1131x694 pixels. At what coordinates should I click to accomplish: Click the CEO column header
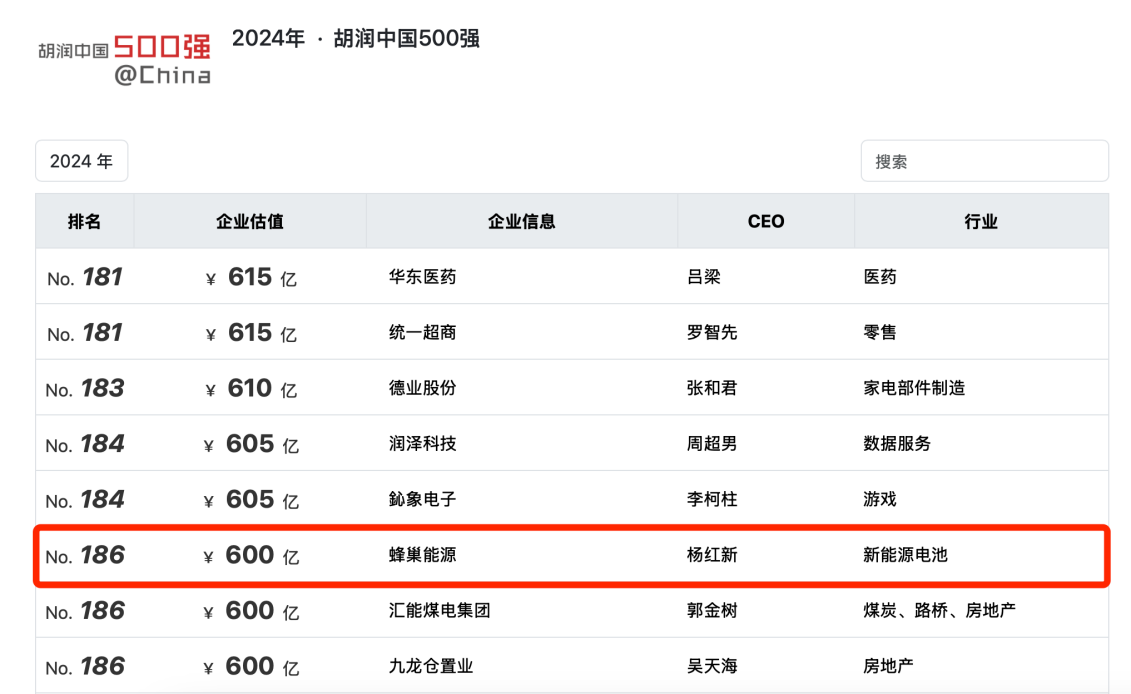(766, 221)
